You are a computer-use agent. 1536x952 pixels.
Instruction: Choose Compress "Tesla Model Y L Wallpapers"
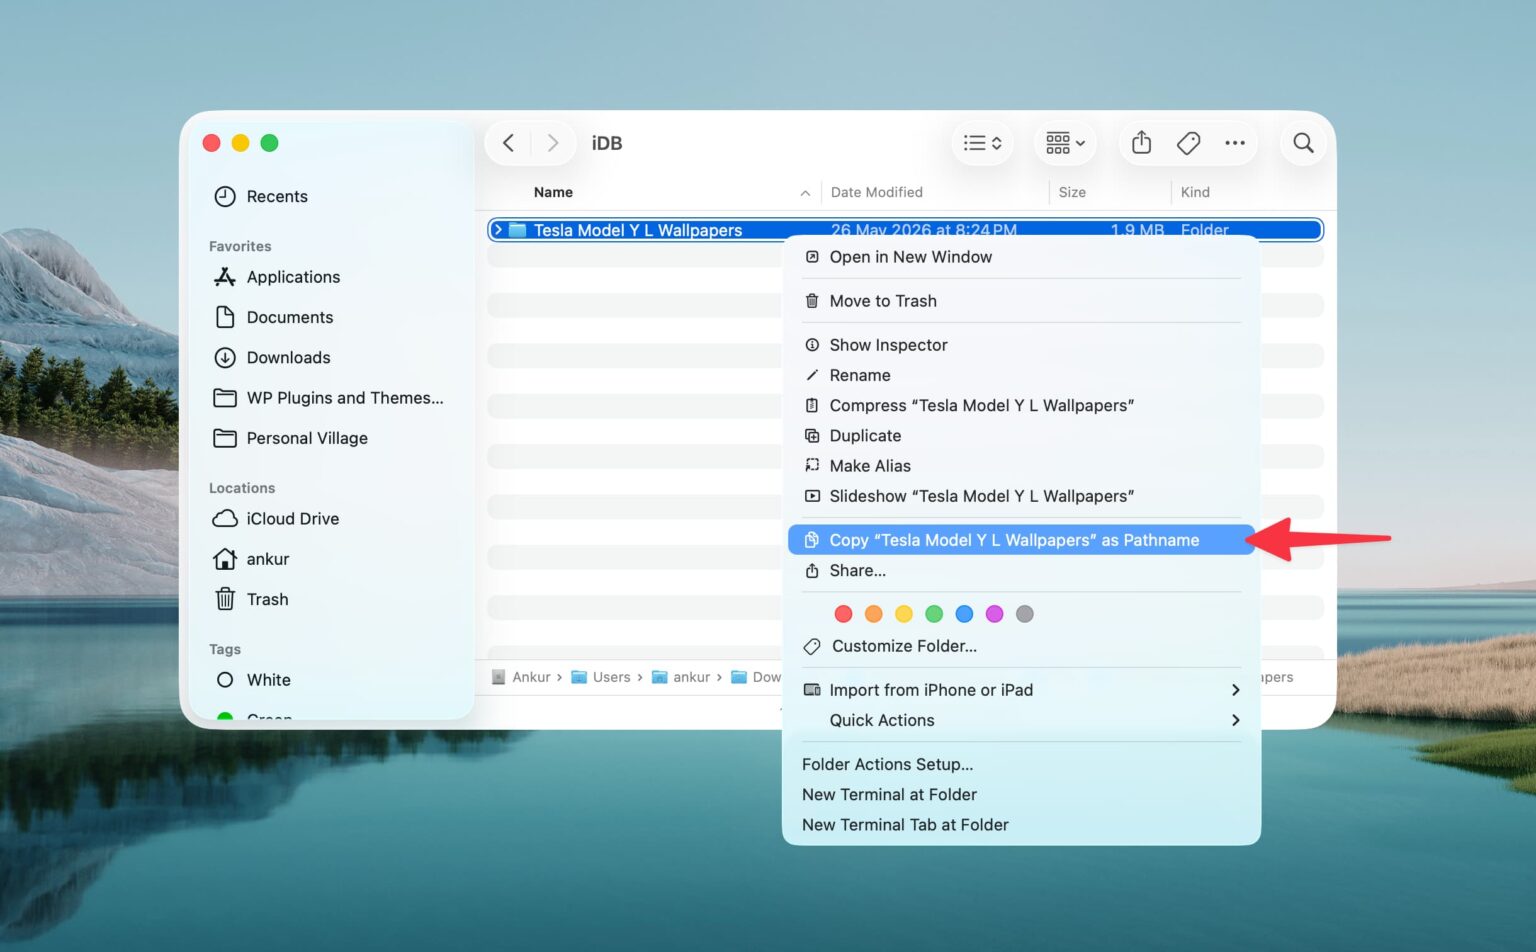[x=1020, y=405]
